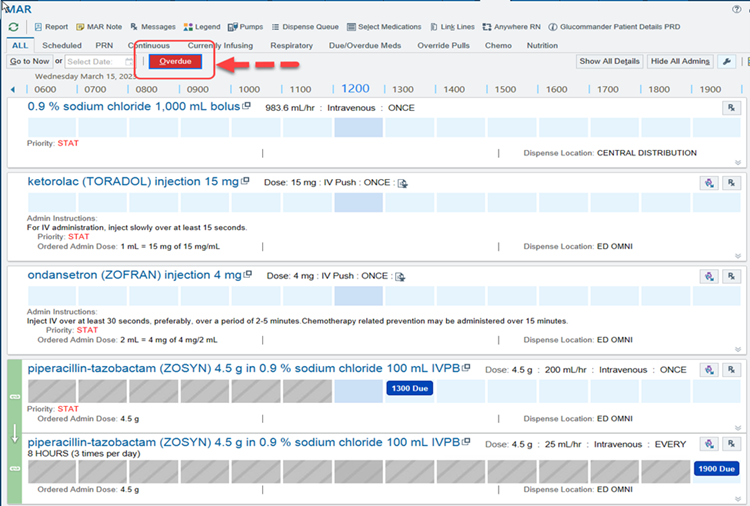Viewport: 750px width, 506px height.
Task: Click the Show All Details button
Action: [x=609, y=61]
